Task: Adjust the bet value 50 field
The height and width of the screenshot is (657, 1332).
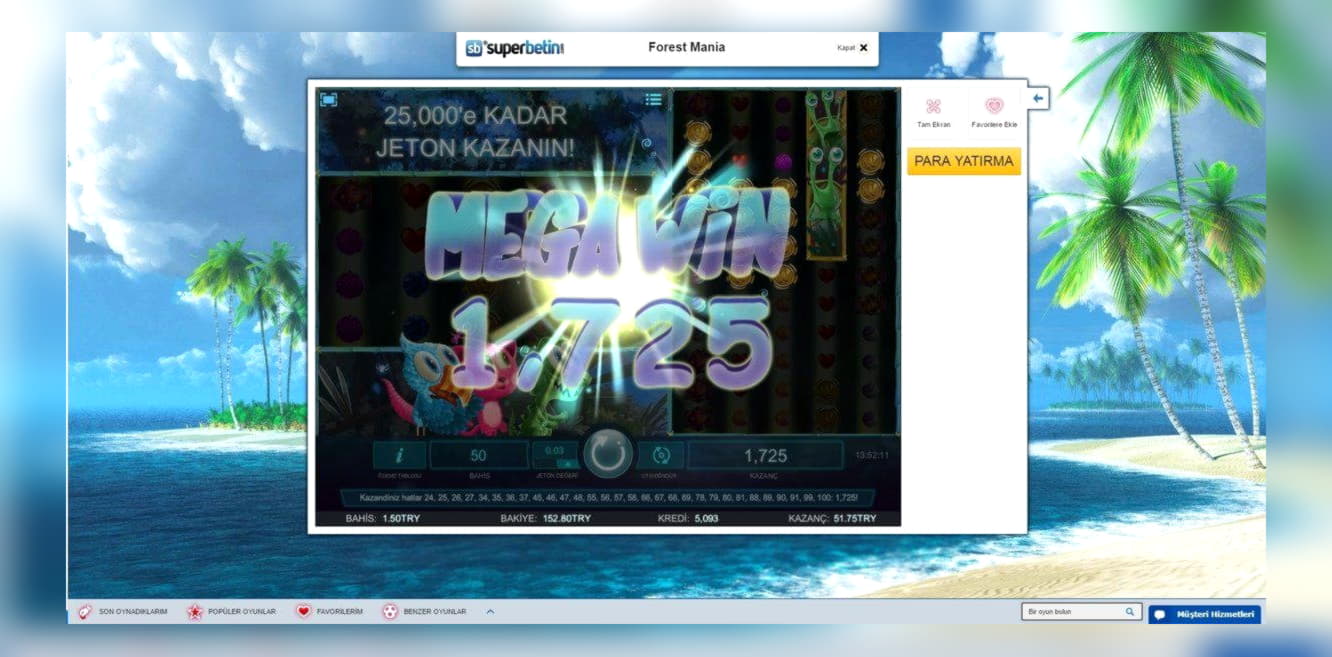Action: click(x=479, y=455)
